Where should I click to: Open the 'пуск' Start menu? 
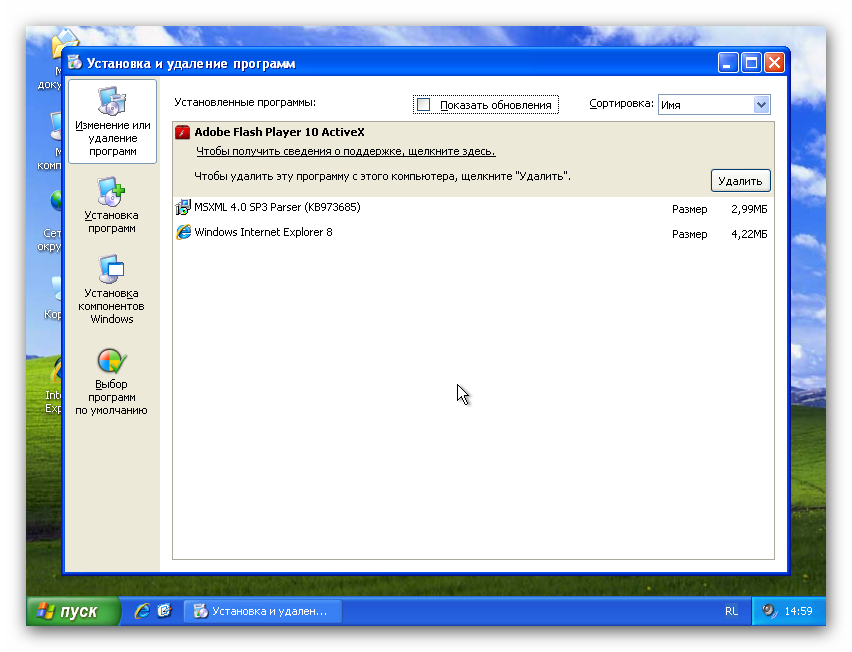tap(68, 611)
